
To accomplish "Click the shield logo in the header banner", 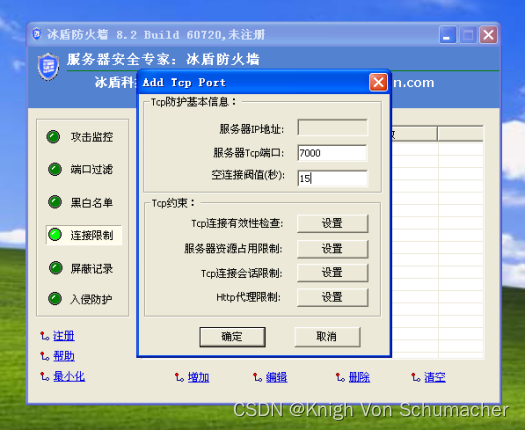I will click(x=49, y=67).
